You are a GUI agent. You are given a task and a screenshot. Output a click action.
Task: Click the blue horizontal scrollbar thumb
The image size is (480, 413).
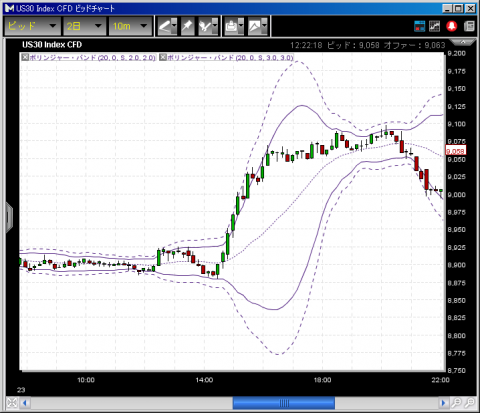[284, 403]
